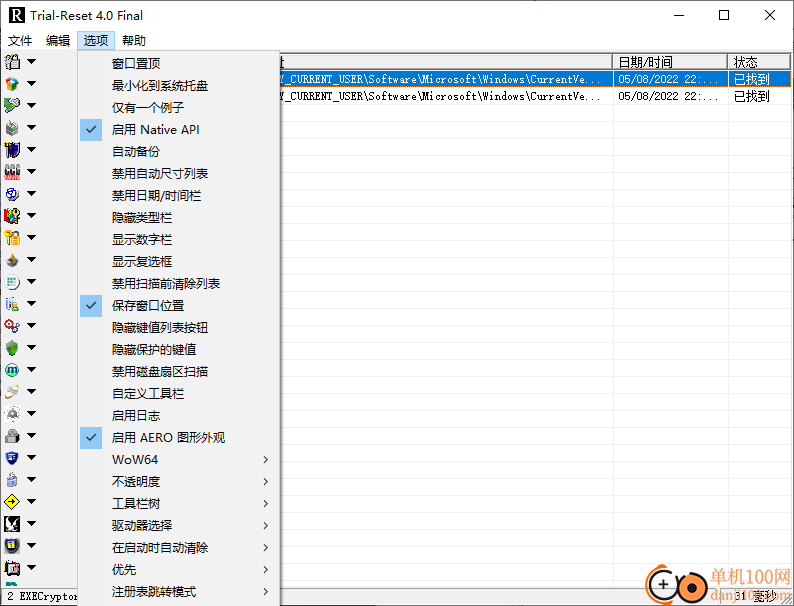
Task: Click the white key and yellow padlock icon
Action: (12, 62)
